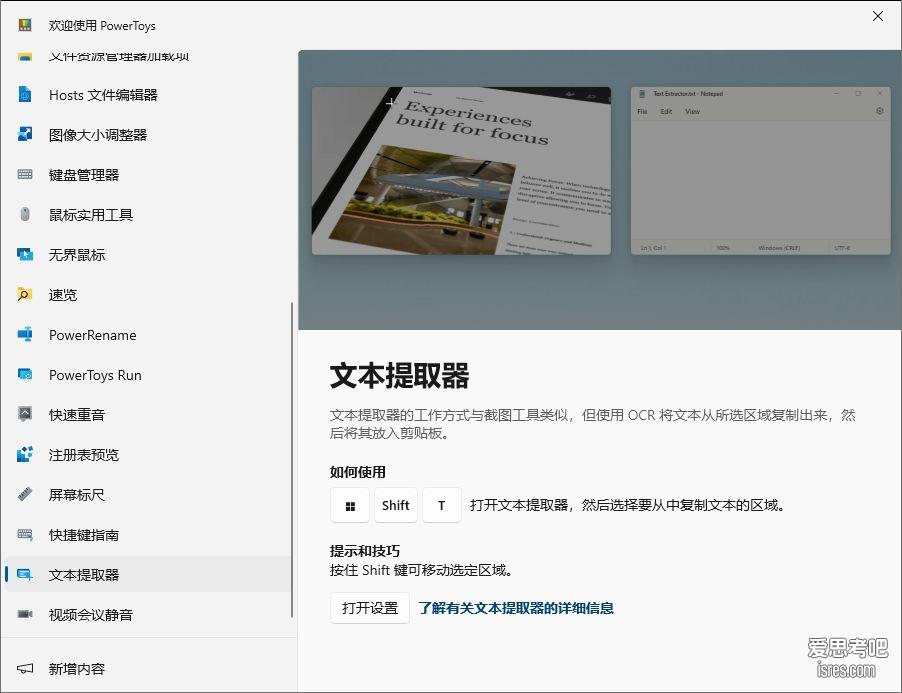The width and height of the screenshot is (902, 693).
Task: Click the Shift key shortcut tile
Action: point(396,505)
